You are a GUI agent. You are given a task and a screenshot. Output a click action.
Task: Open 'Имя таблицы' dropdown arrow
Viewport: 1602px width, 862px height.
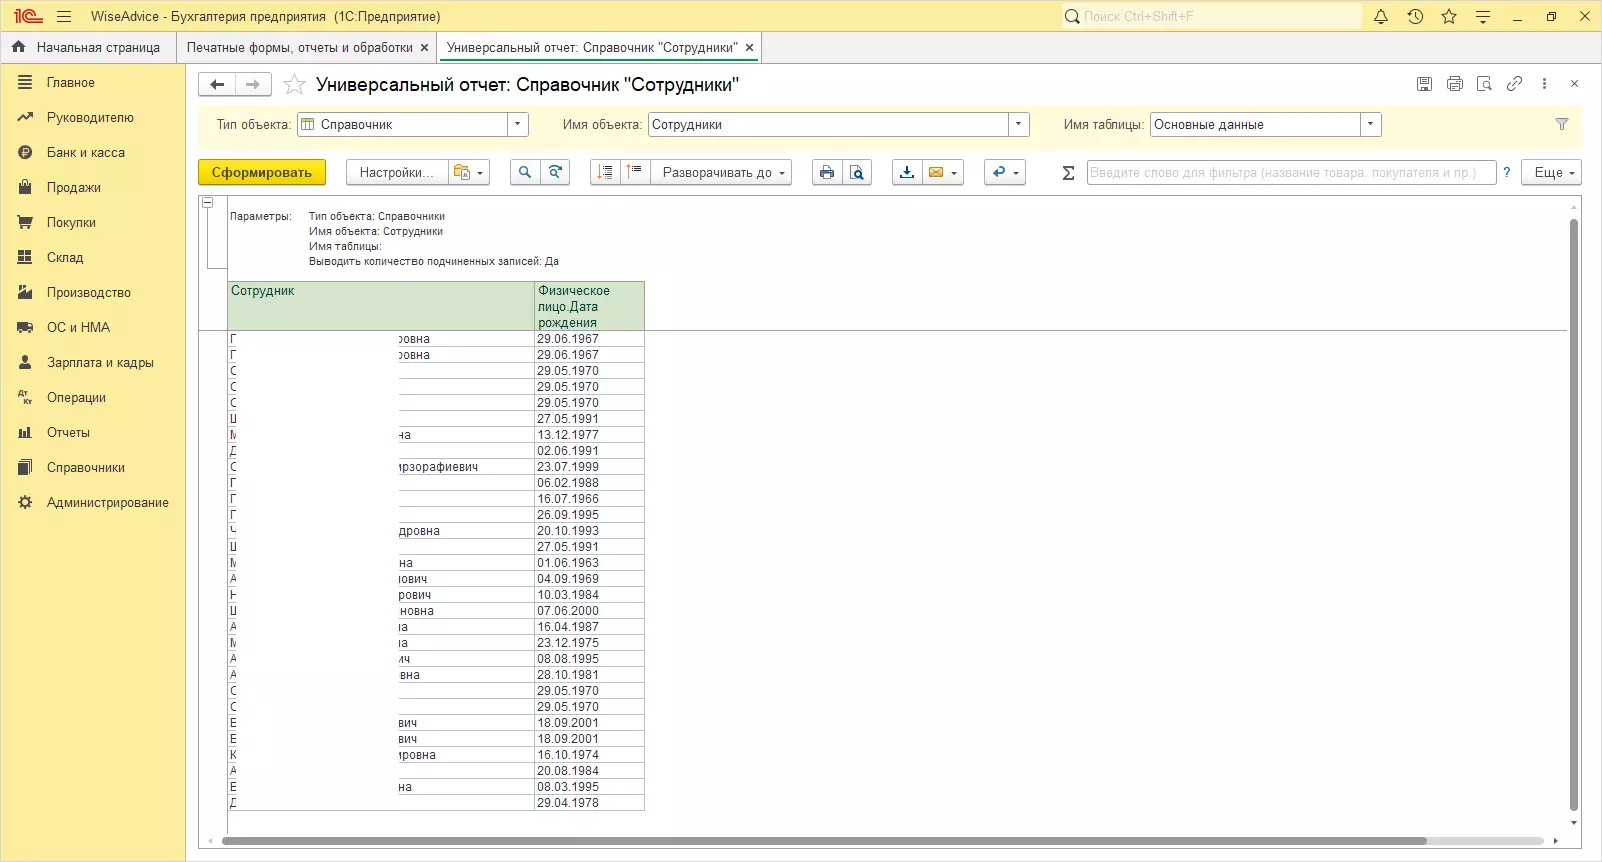pyautogui.click(x=1370, y=125)
